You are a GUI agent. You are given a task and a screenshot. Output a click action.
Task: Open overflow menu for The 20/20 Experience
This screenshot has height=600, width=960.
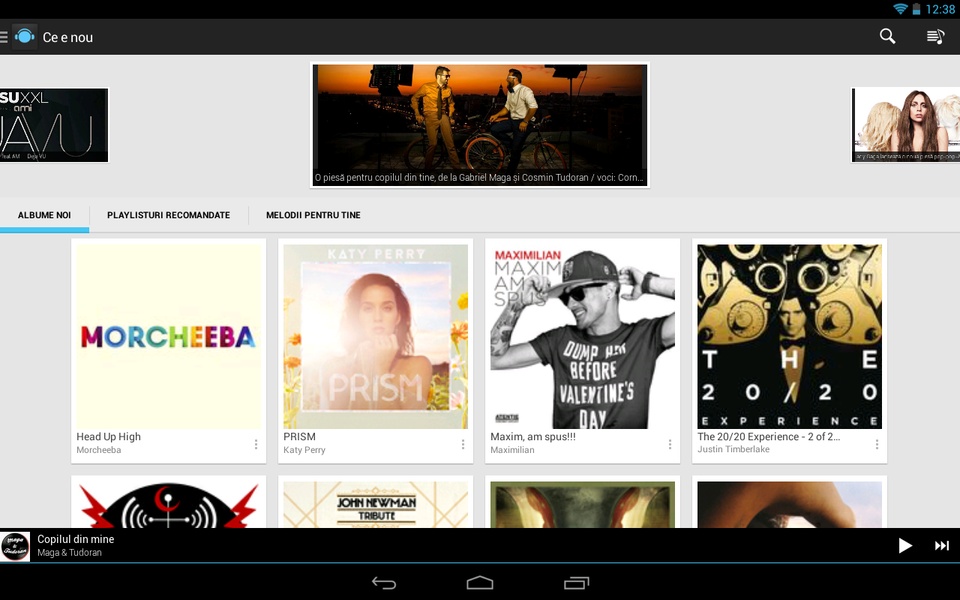coord(877,444)
